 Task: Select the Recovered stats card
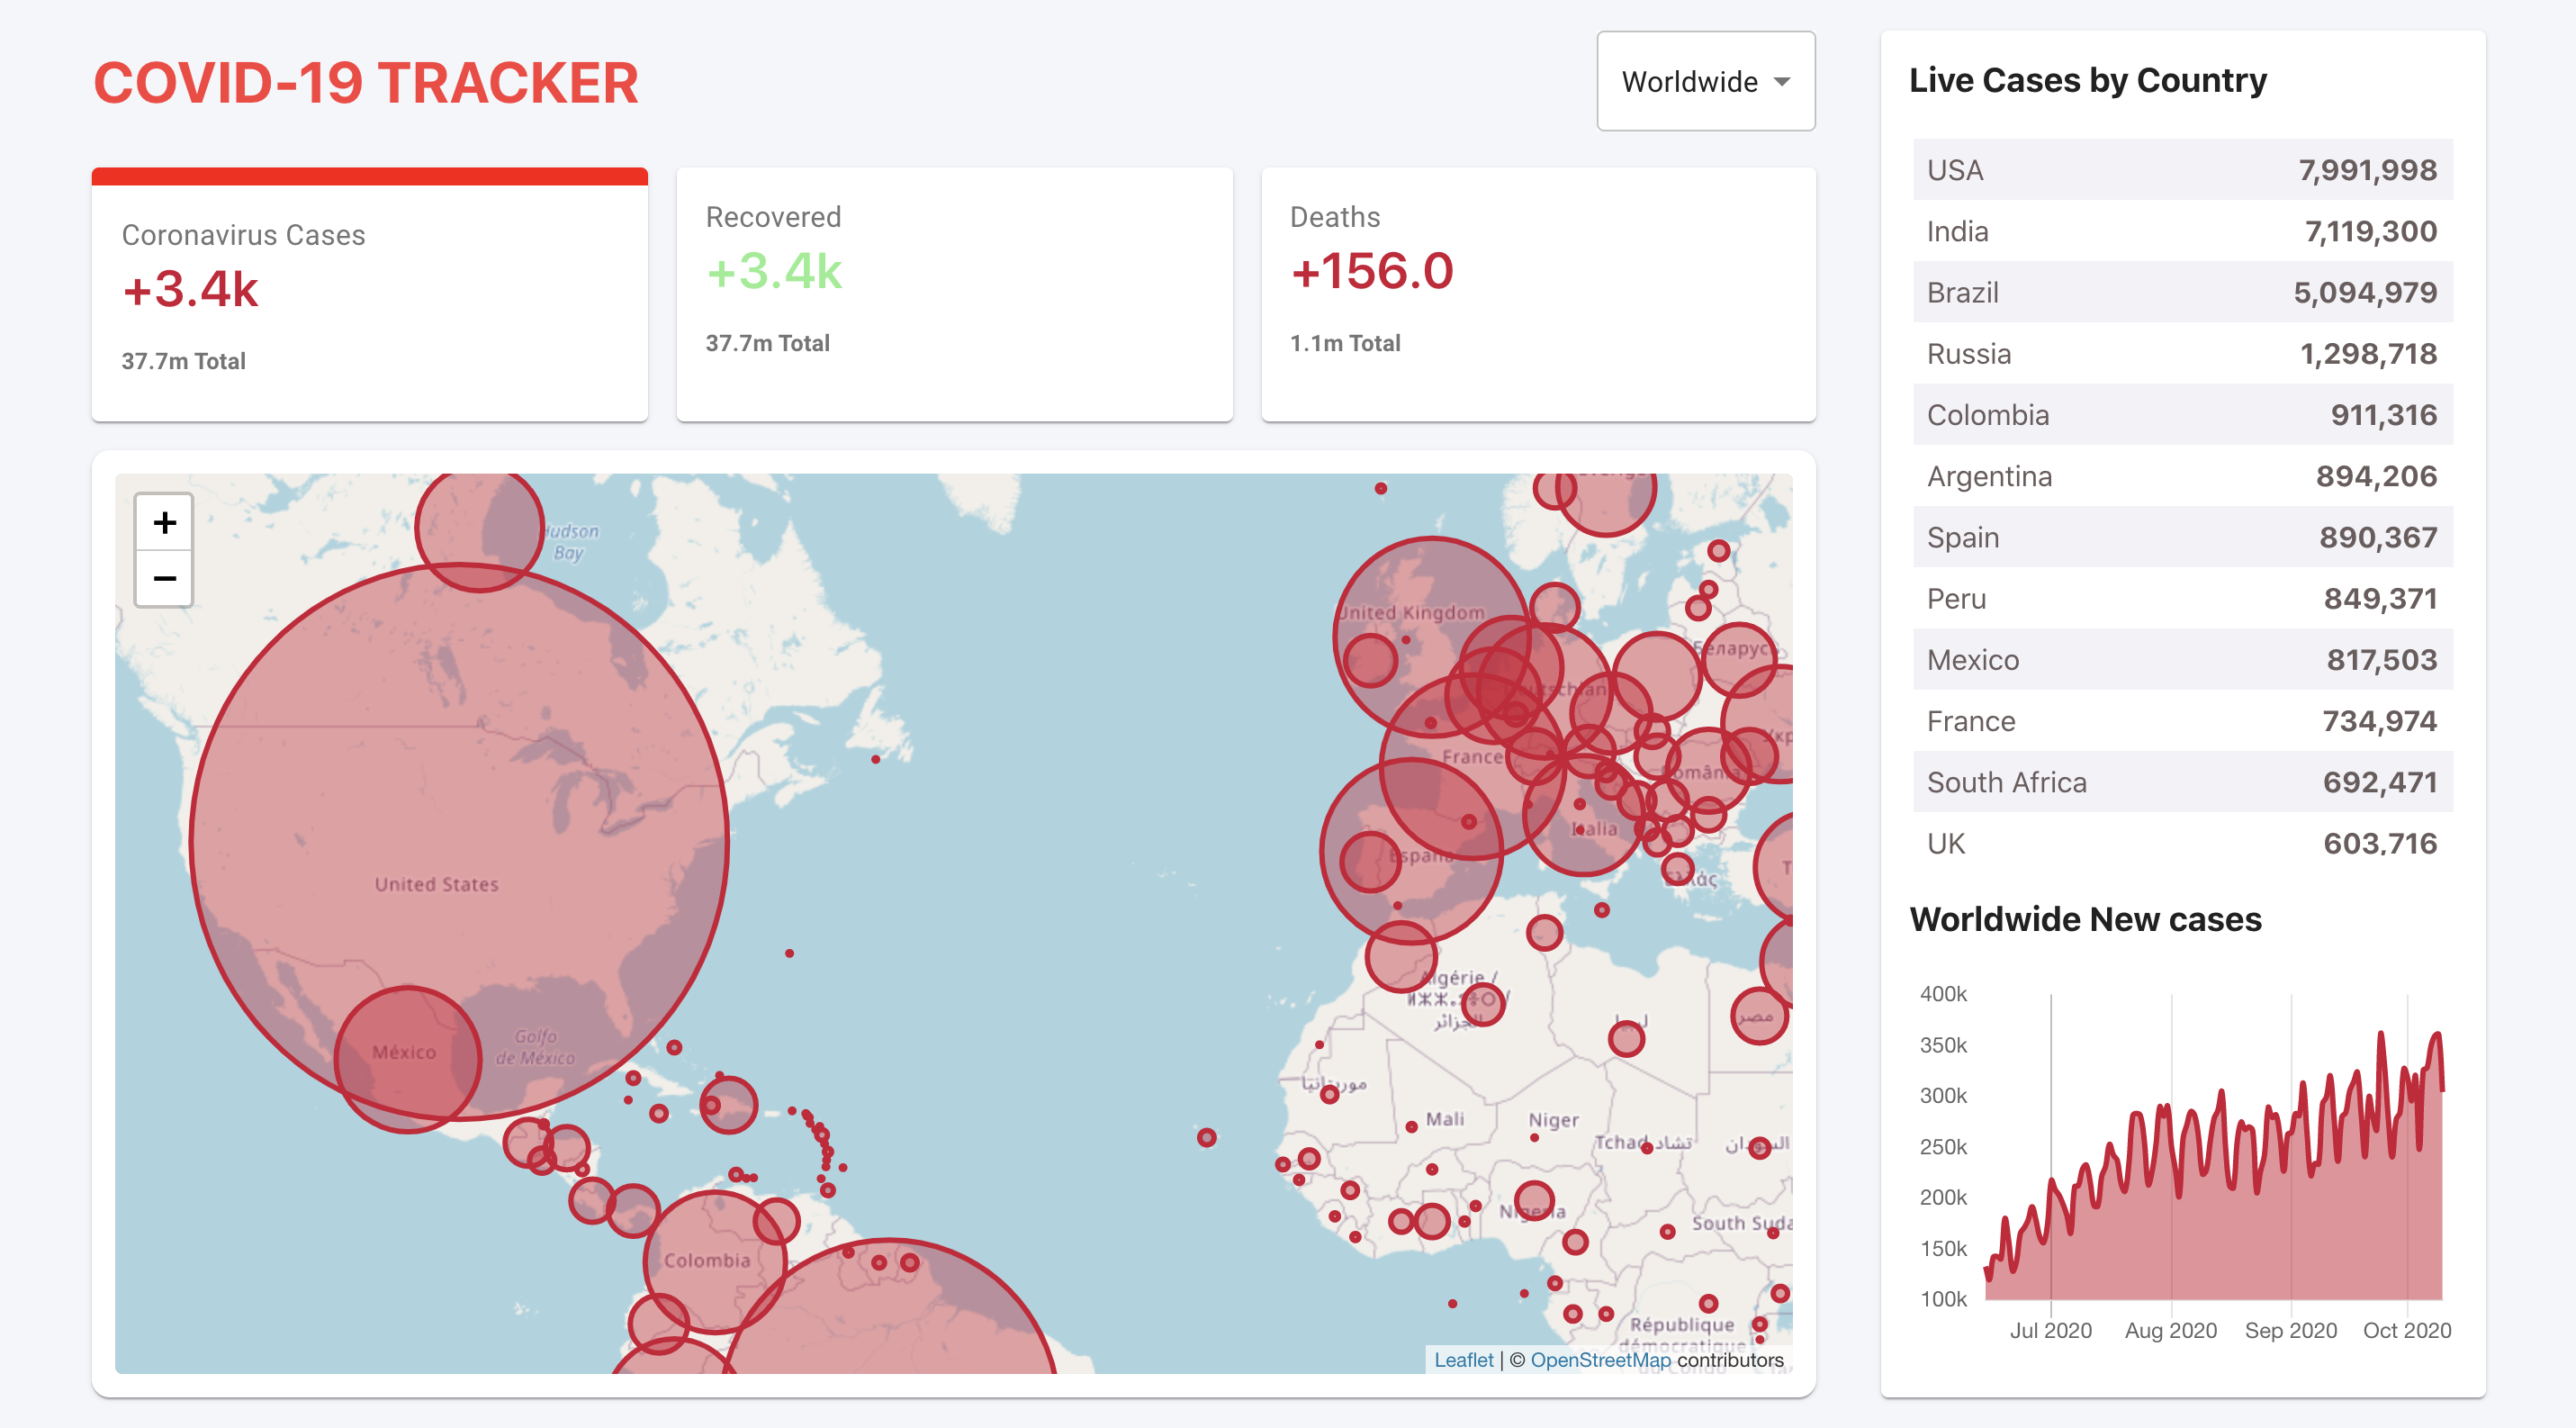(953, 295)
